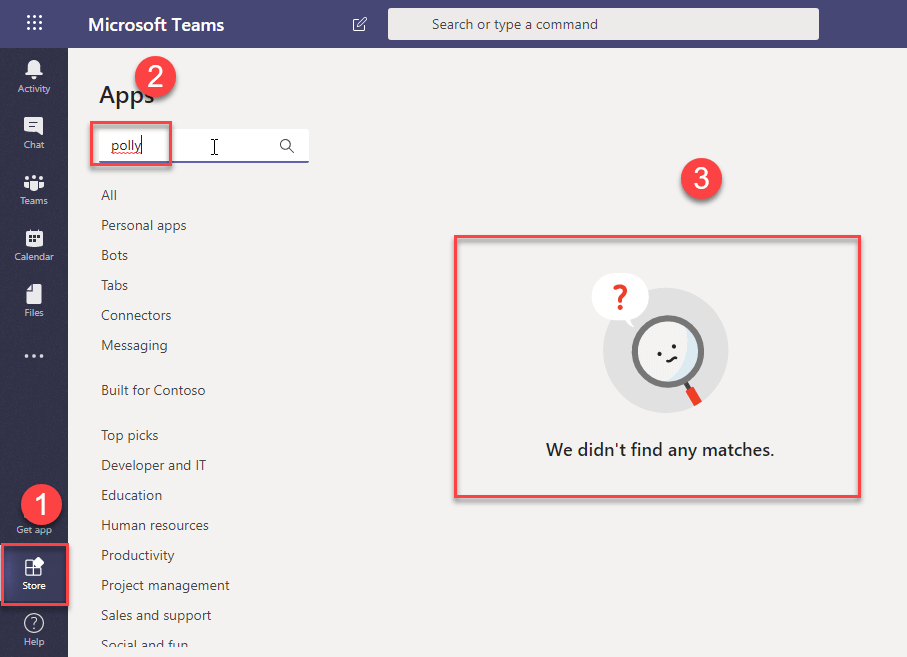Open Help at the sidebar bottom

(34, 629)
